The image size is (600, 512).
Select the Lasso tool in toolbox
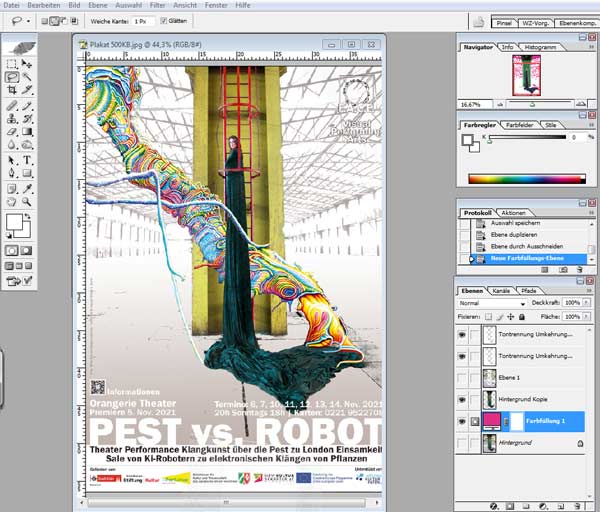click(x=12, y=76)
